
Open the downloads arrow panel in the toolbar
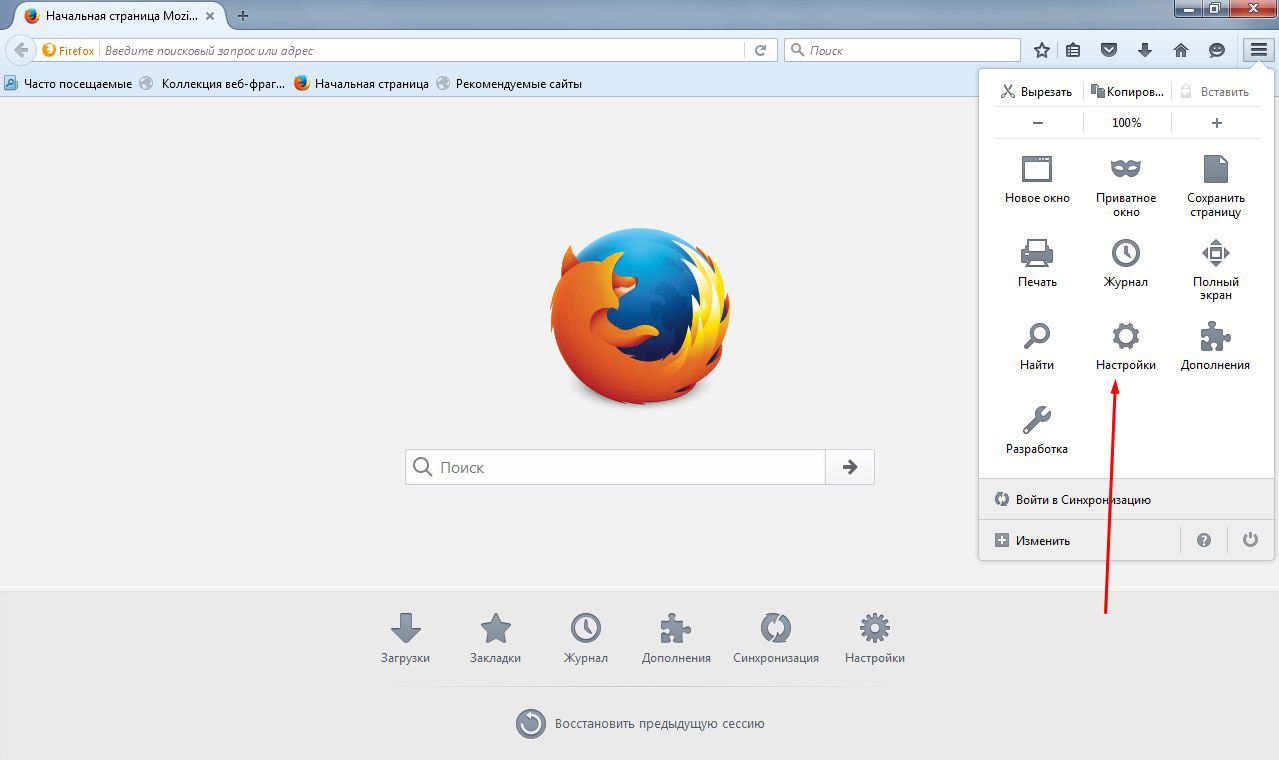(1144, 50)
